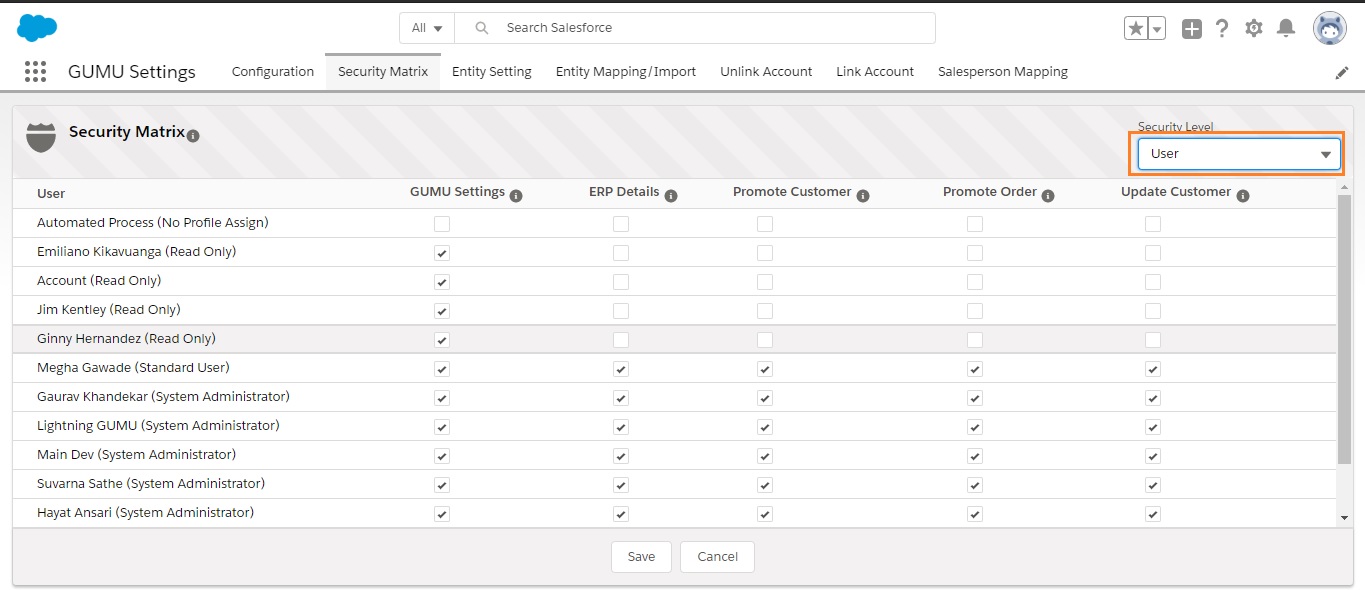This screenshot has height=590, width=1365.
Task: Open the notifications bell icon
Action: point(1286,29)
